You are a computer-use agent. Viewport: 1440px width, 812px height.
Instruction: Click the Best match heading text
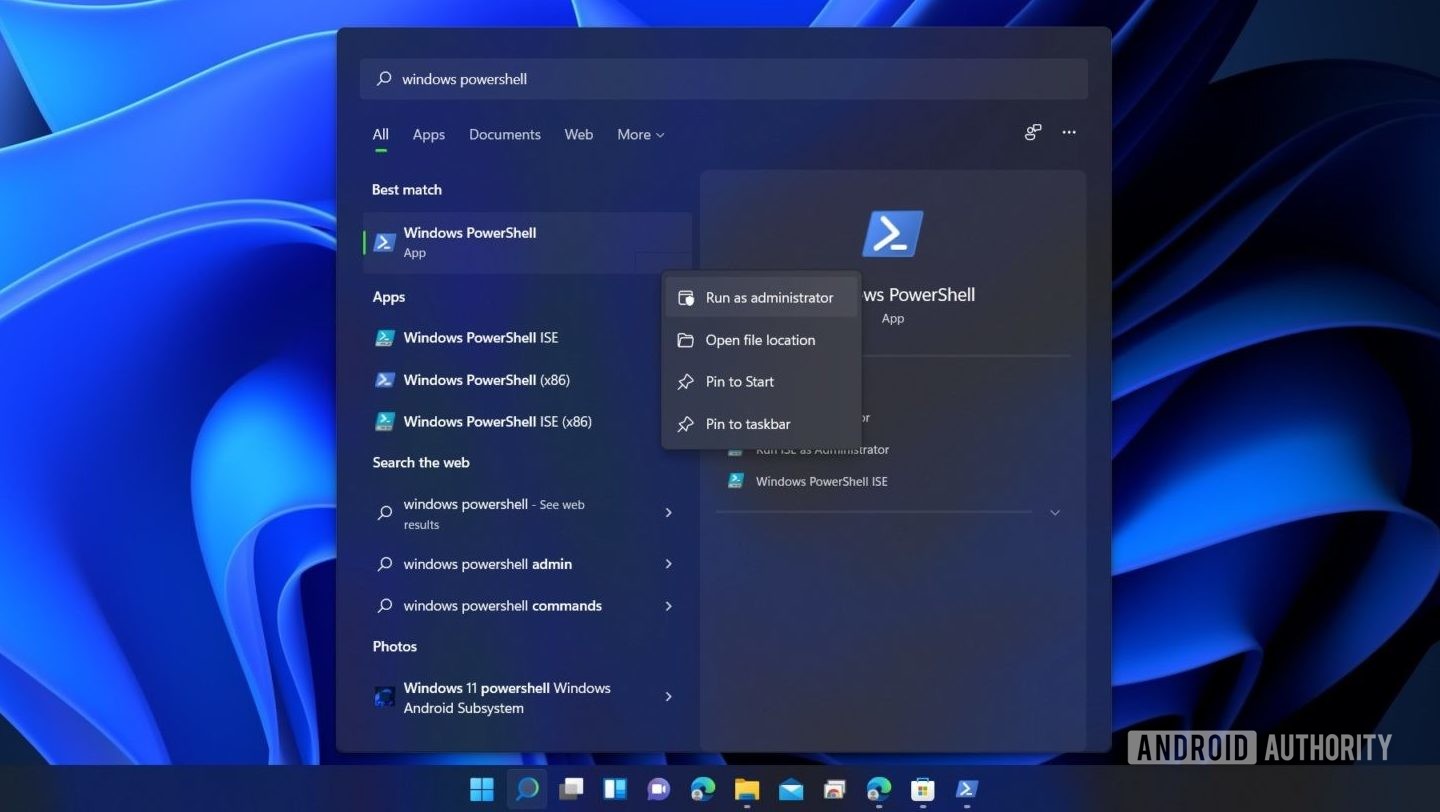407,190
